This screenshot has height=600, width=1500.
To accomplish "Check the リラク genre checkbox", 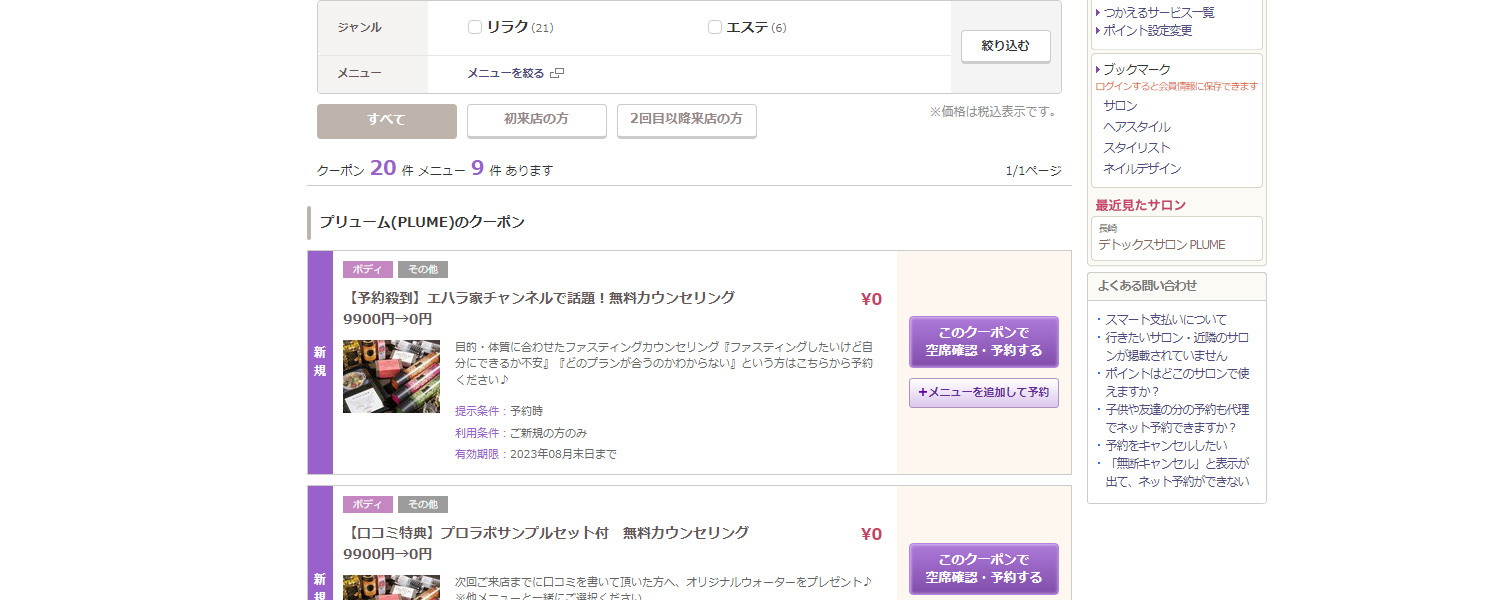I will point(475,27).
